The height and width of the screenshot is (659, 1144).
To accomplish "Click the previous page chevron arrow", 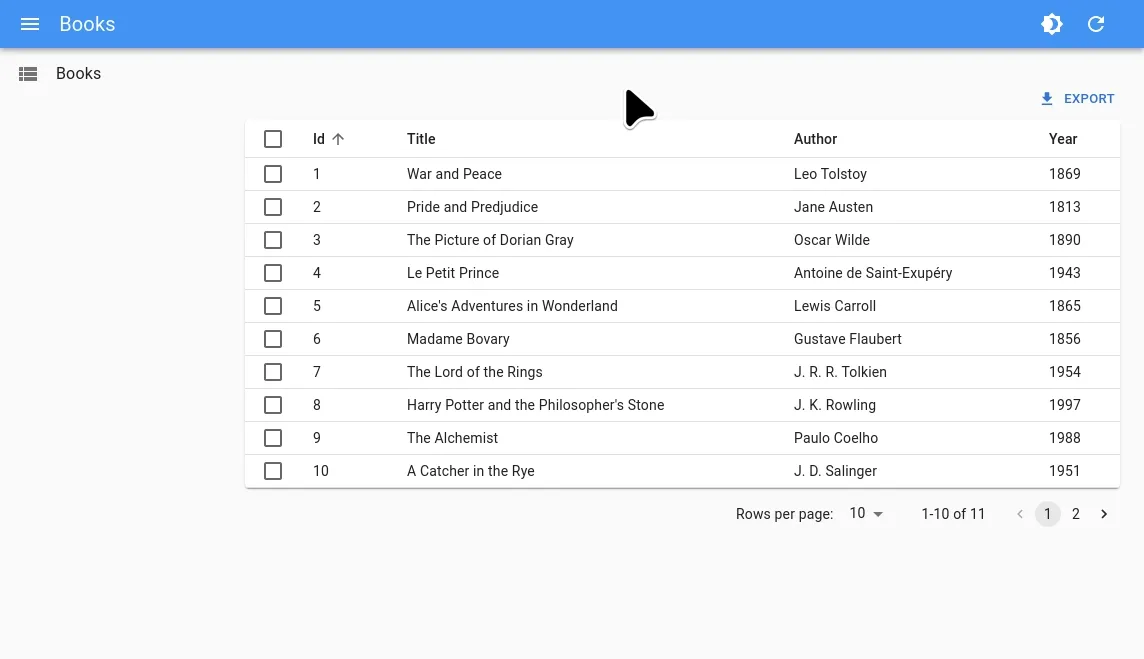I will coord(1020,514).
